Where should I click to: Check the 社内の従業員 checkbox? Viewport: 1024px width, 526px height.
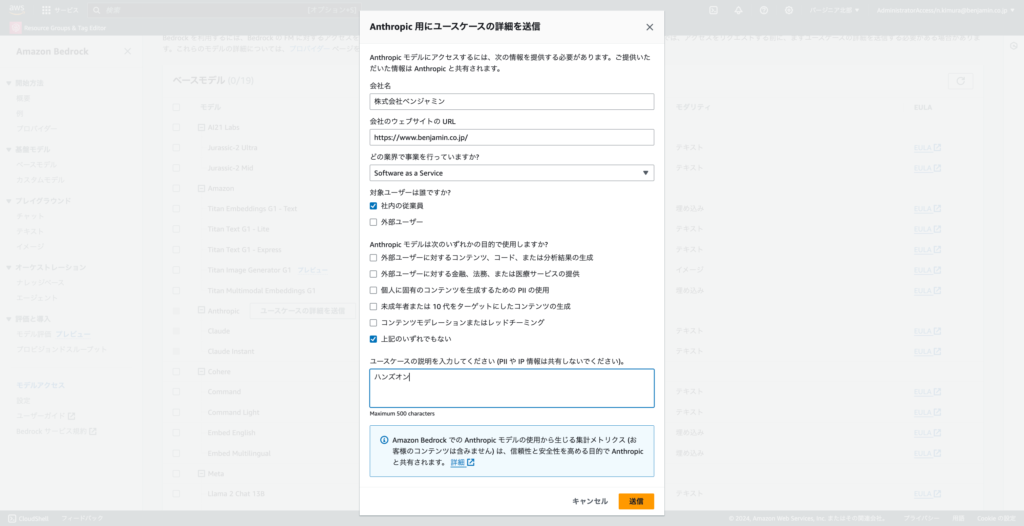[373, 206]
